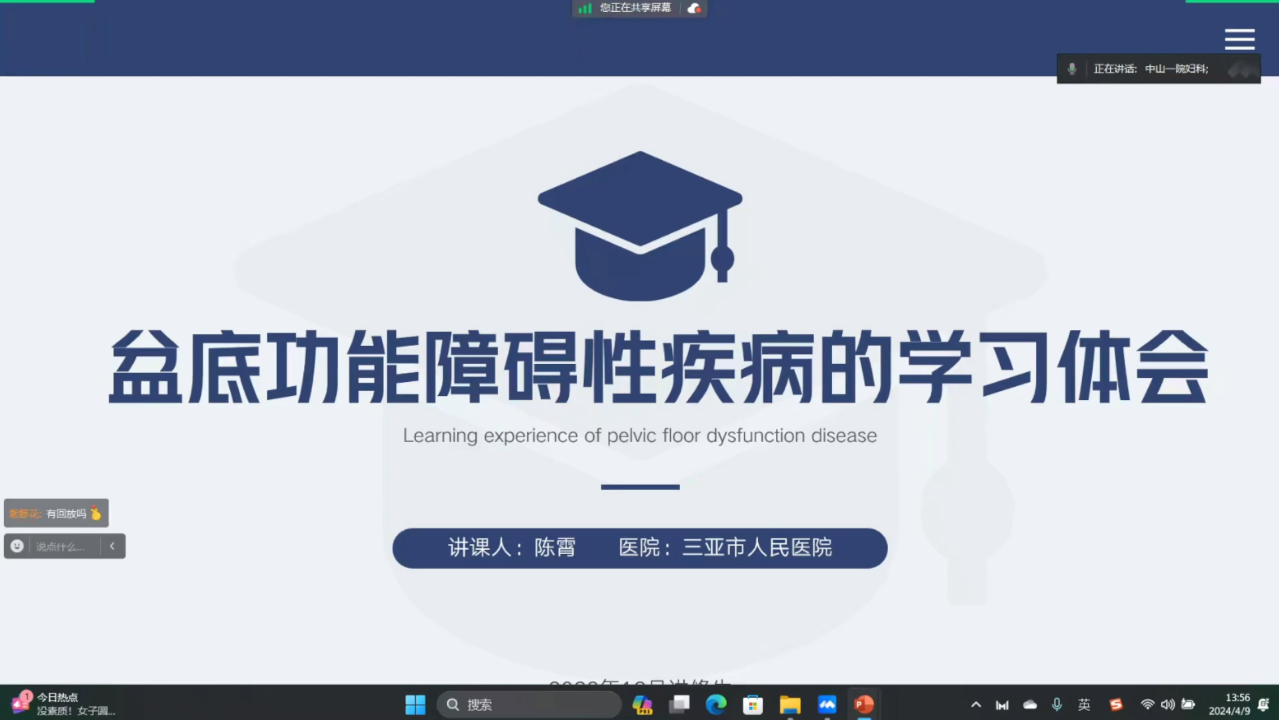Toggle the input language "英" indicator

pos(1084,705)
